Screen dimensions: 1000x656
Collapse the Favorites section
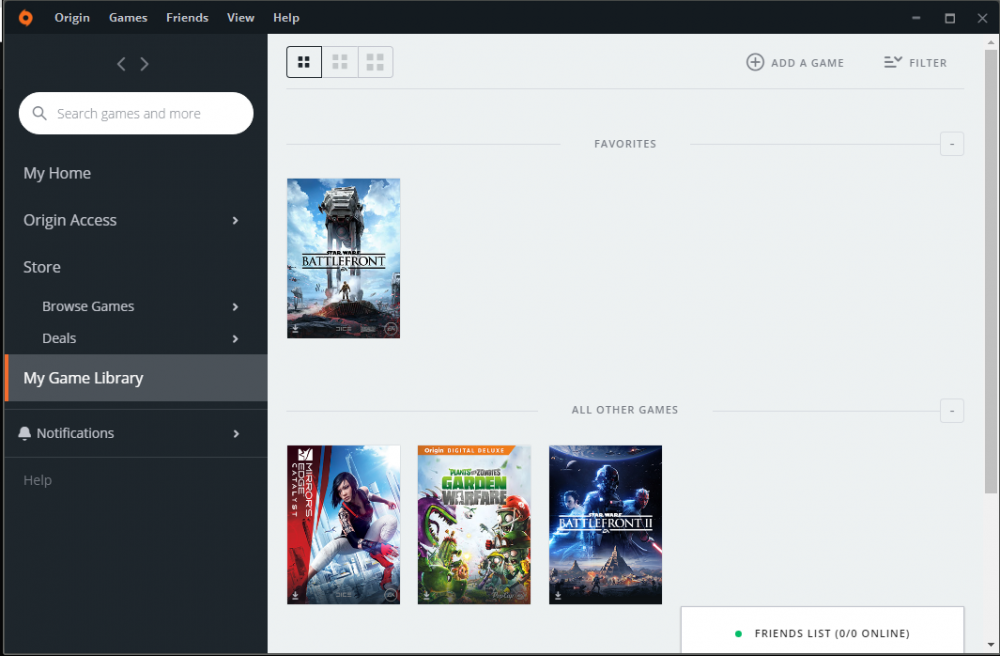point(952,144)
